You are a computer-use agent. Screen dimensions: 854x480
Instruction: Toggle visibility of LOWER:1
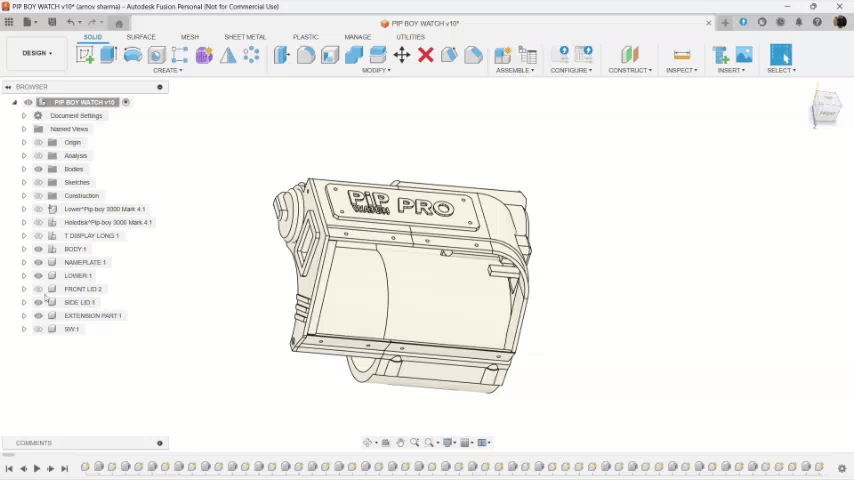point(38,276)
